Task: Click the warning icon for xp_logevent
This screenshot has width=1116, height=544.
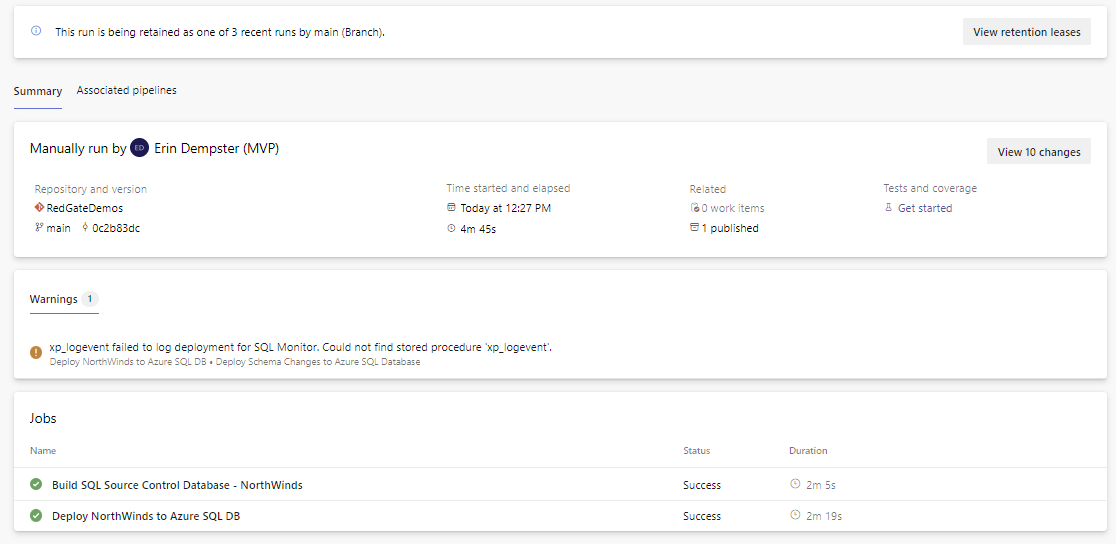Action: 36,352
